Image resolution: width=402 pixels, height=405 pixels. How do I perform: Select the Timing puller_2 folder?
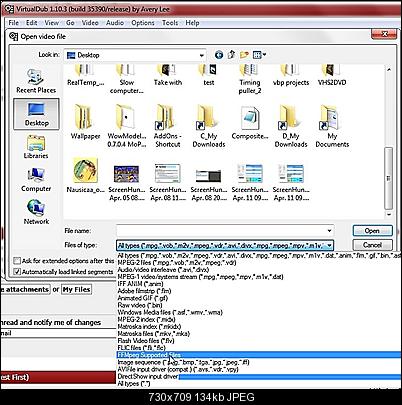[250, 80]
